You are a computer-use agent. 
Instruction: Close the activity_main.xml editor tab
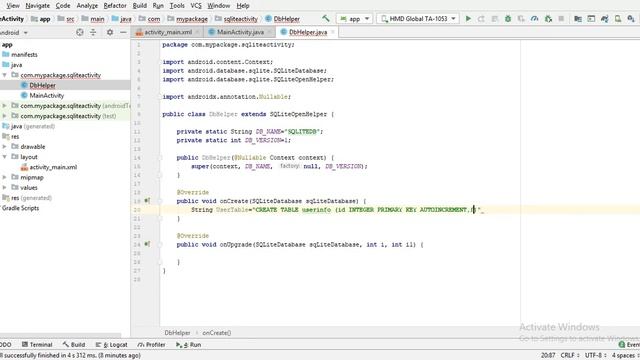(x=198, y=32)
